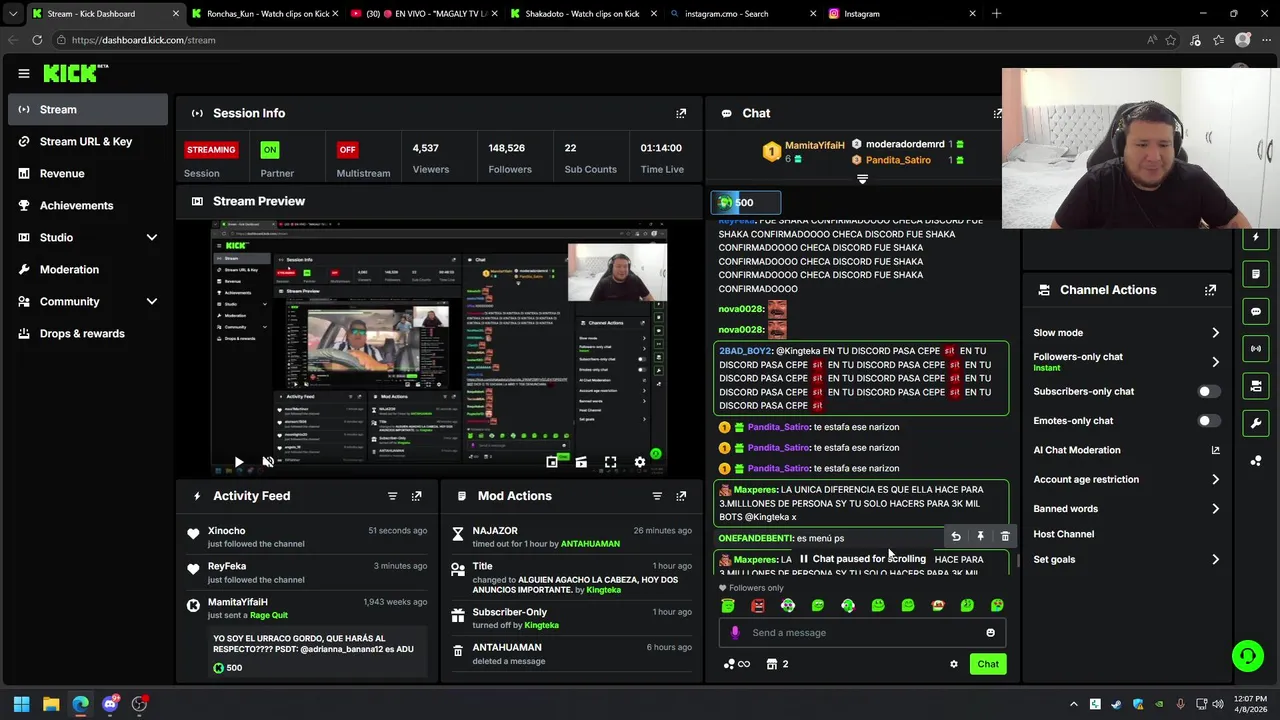Open Windows Start menu
Image resolution: width=1280 pixels, height=720 pixels.
coord(21,704)
